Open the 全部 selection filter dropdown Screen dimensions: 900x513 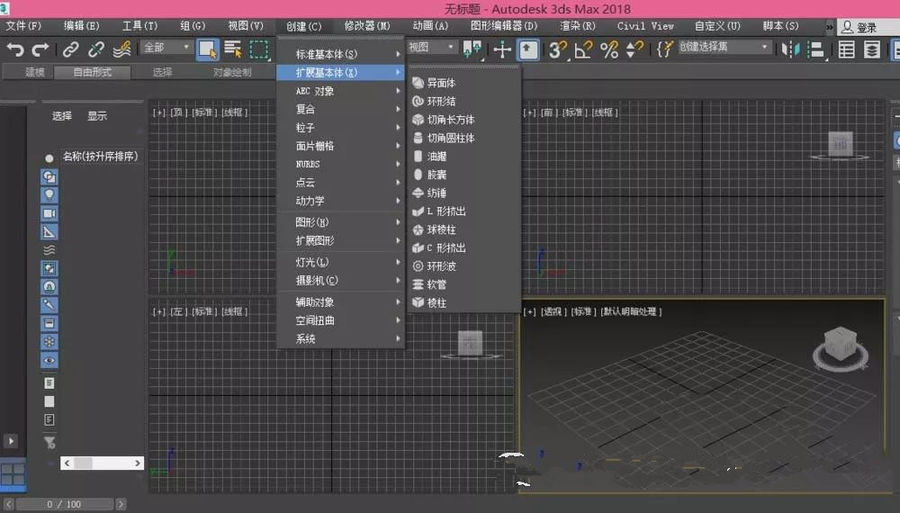click(x=166, y=47)
